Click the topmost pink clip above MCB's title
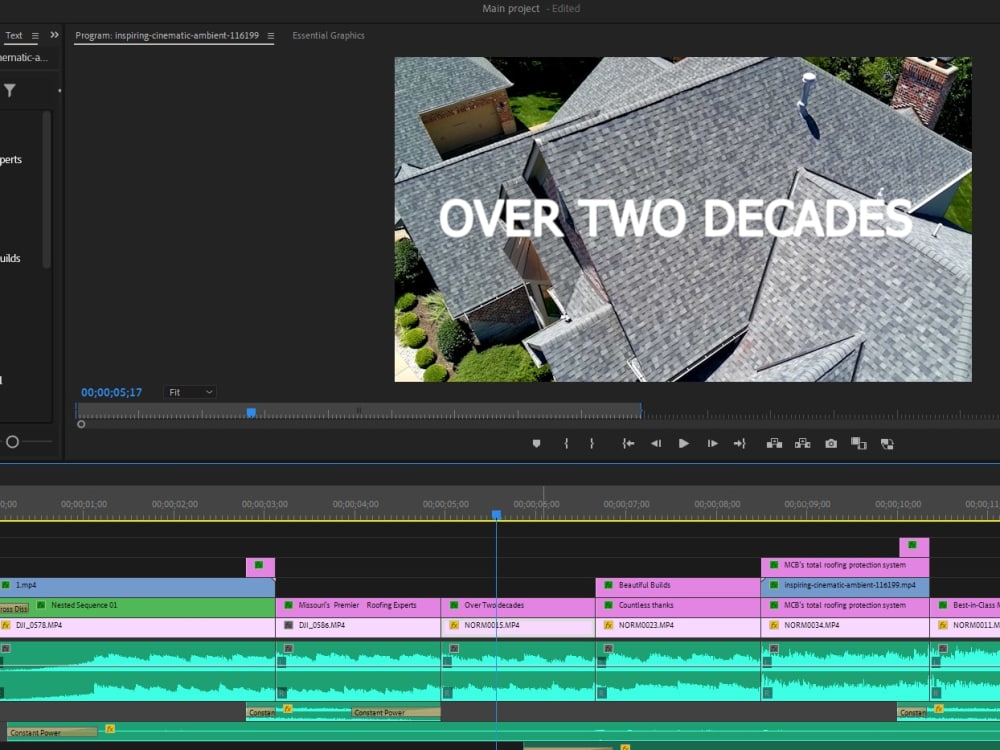Image resolution: width=1000 pixels, height=750 pixels. tap(914, 547)
